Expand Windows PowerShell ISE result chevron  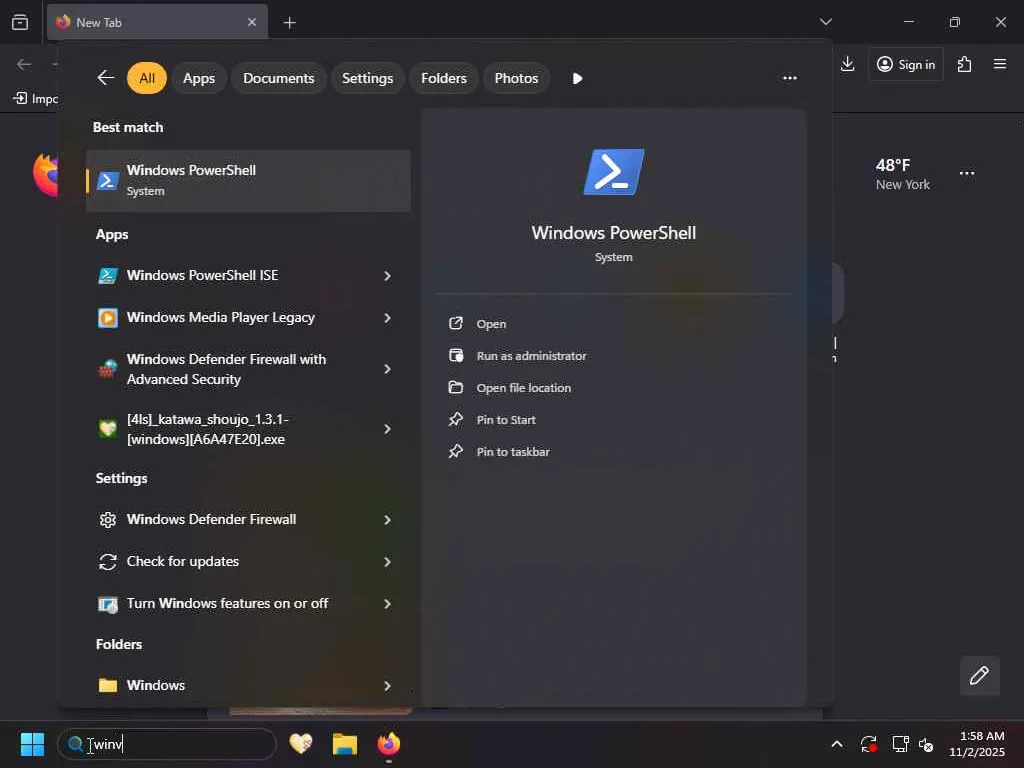(x=387, y=276)
